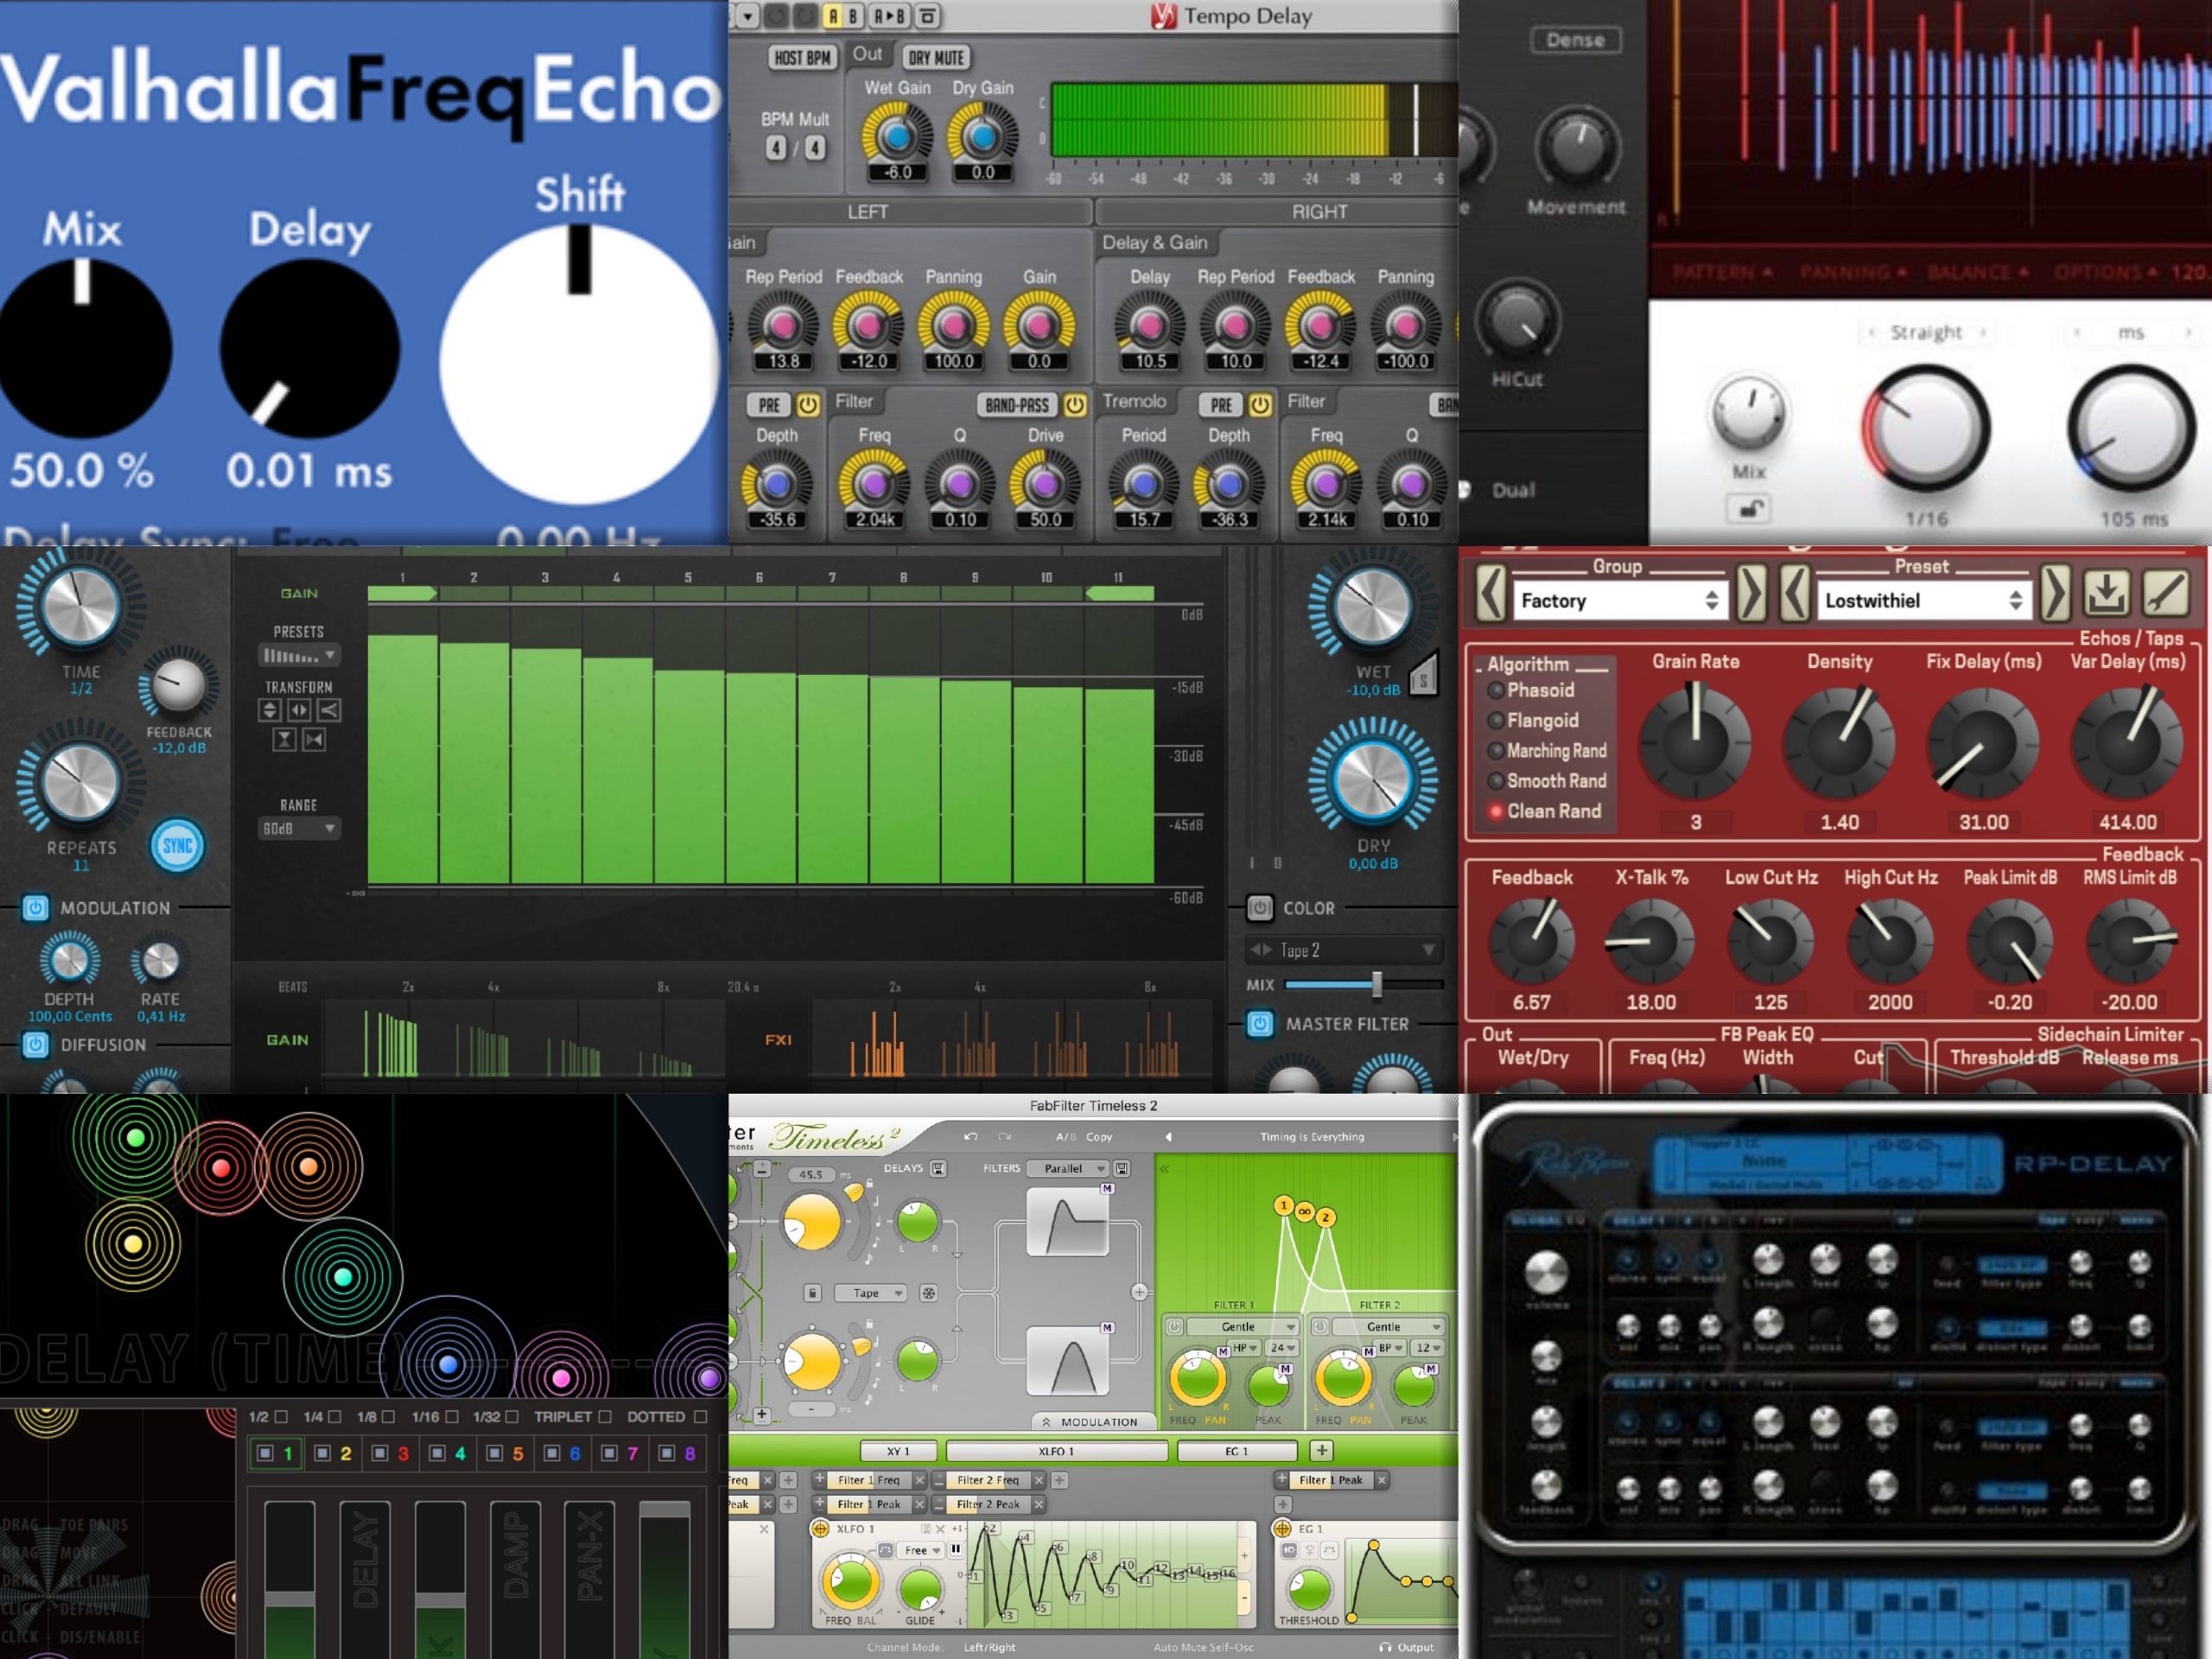Click the save icon next to DELAYS
2212x1659 pixels.
[x=938, y=1168]
